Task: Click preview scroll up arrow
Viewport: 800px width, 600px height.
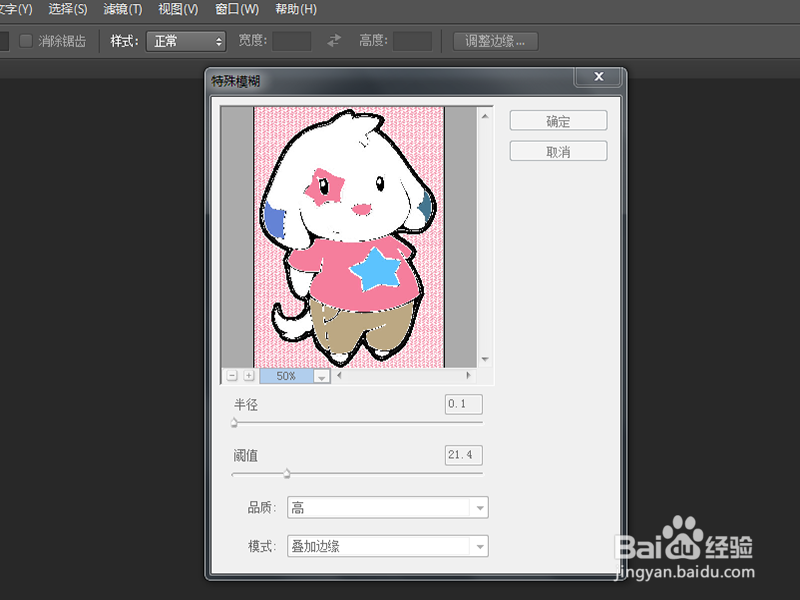Action: 485,116
